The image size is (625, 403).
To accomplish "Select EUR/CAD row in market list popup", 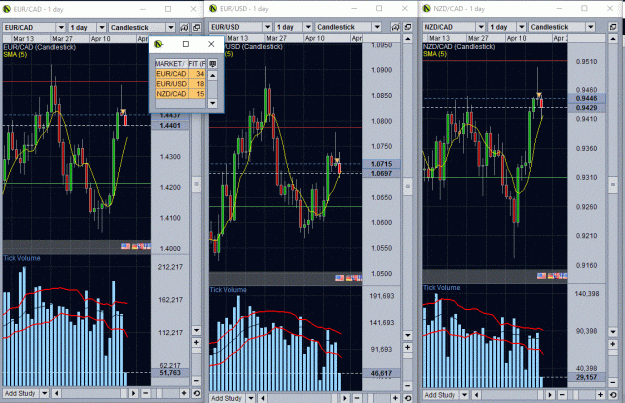I will coord(180,74).
